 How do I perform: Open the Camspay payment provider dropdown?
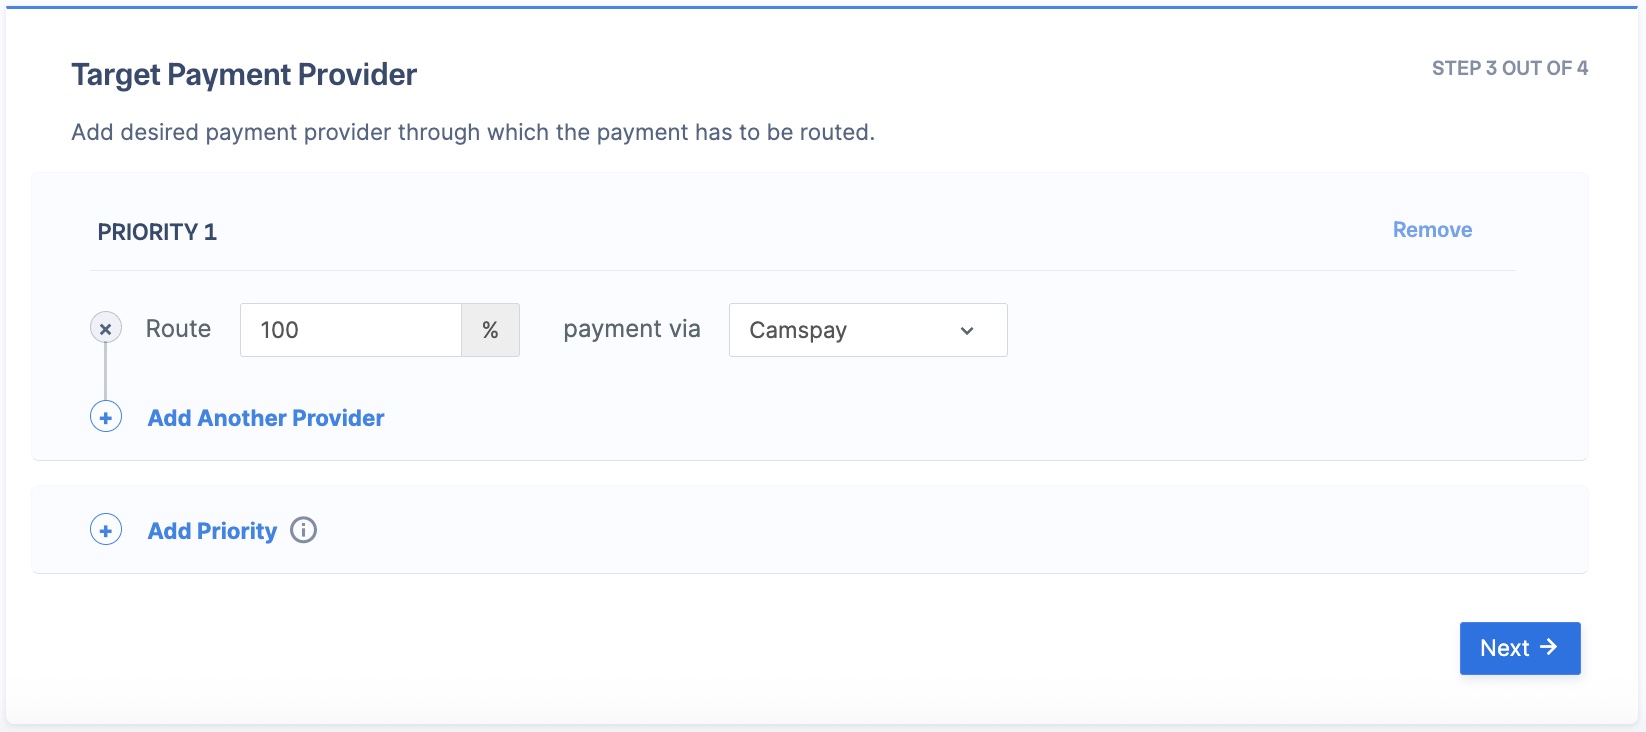tap(868, 330)
